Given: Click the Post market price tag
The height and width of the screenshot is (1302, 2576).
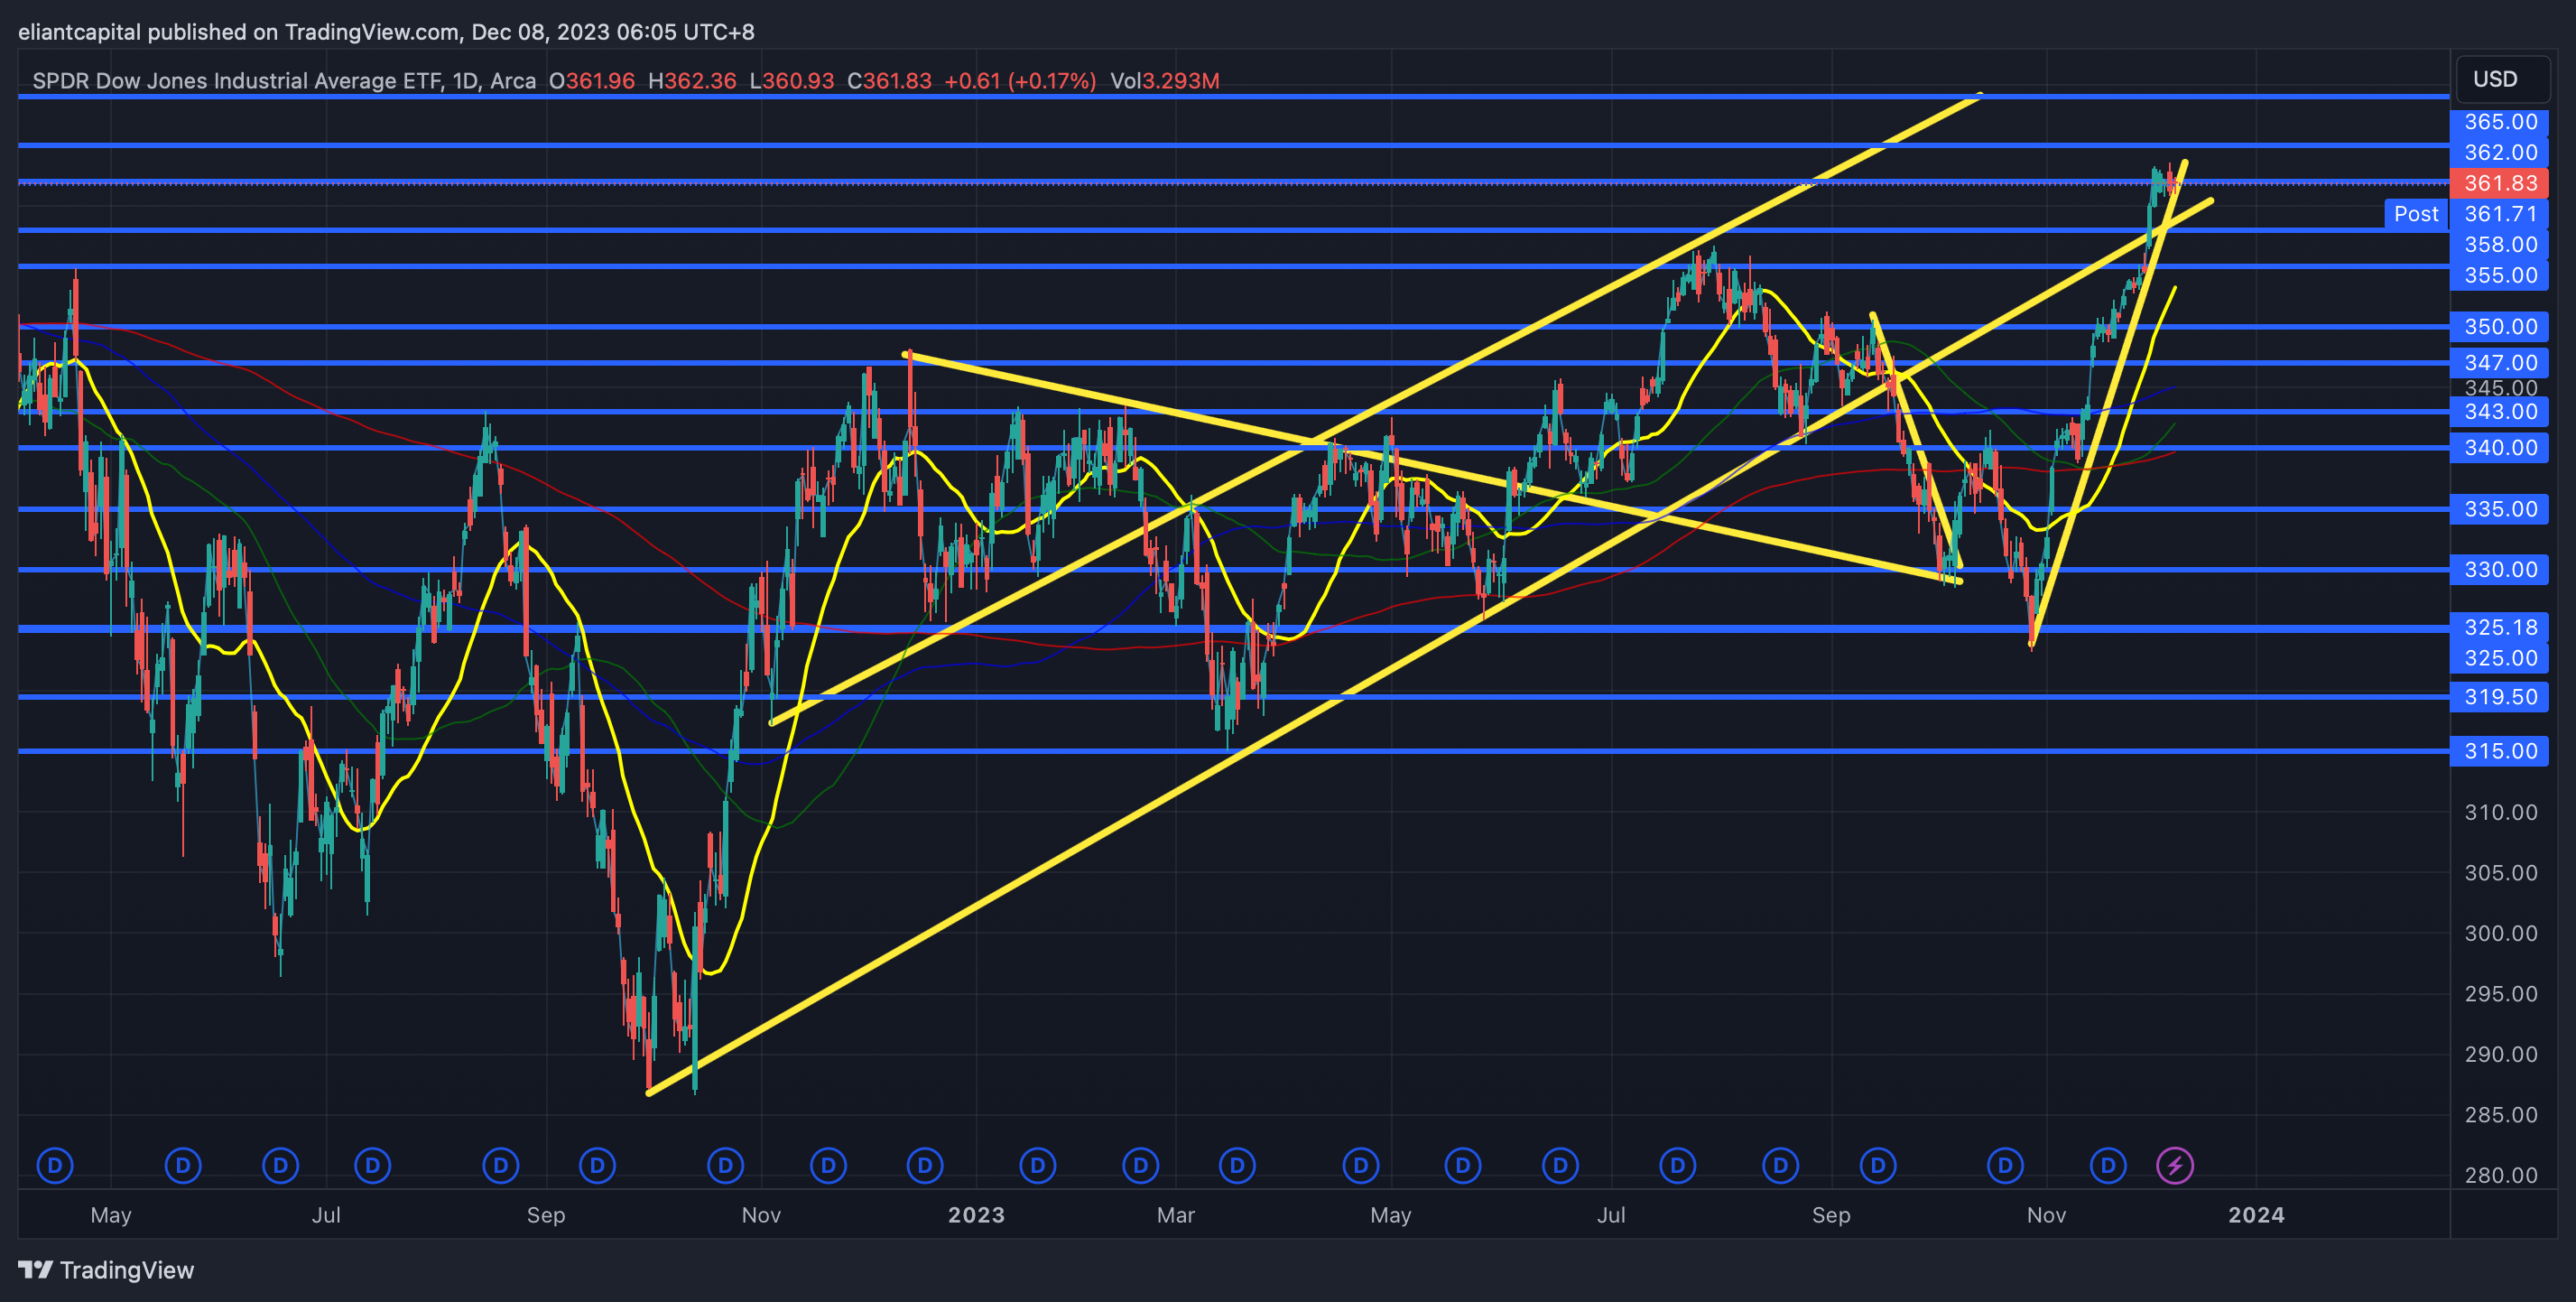Looking at the screenshot, I should pyautogui.click(x=2416, y=214).
